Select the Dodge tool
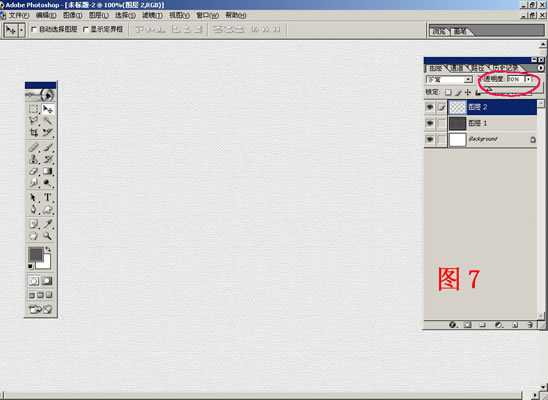The image size is (548, 400). click(47, 183)
